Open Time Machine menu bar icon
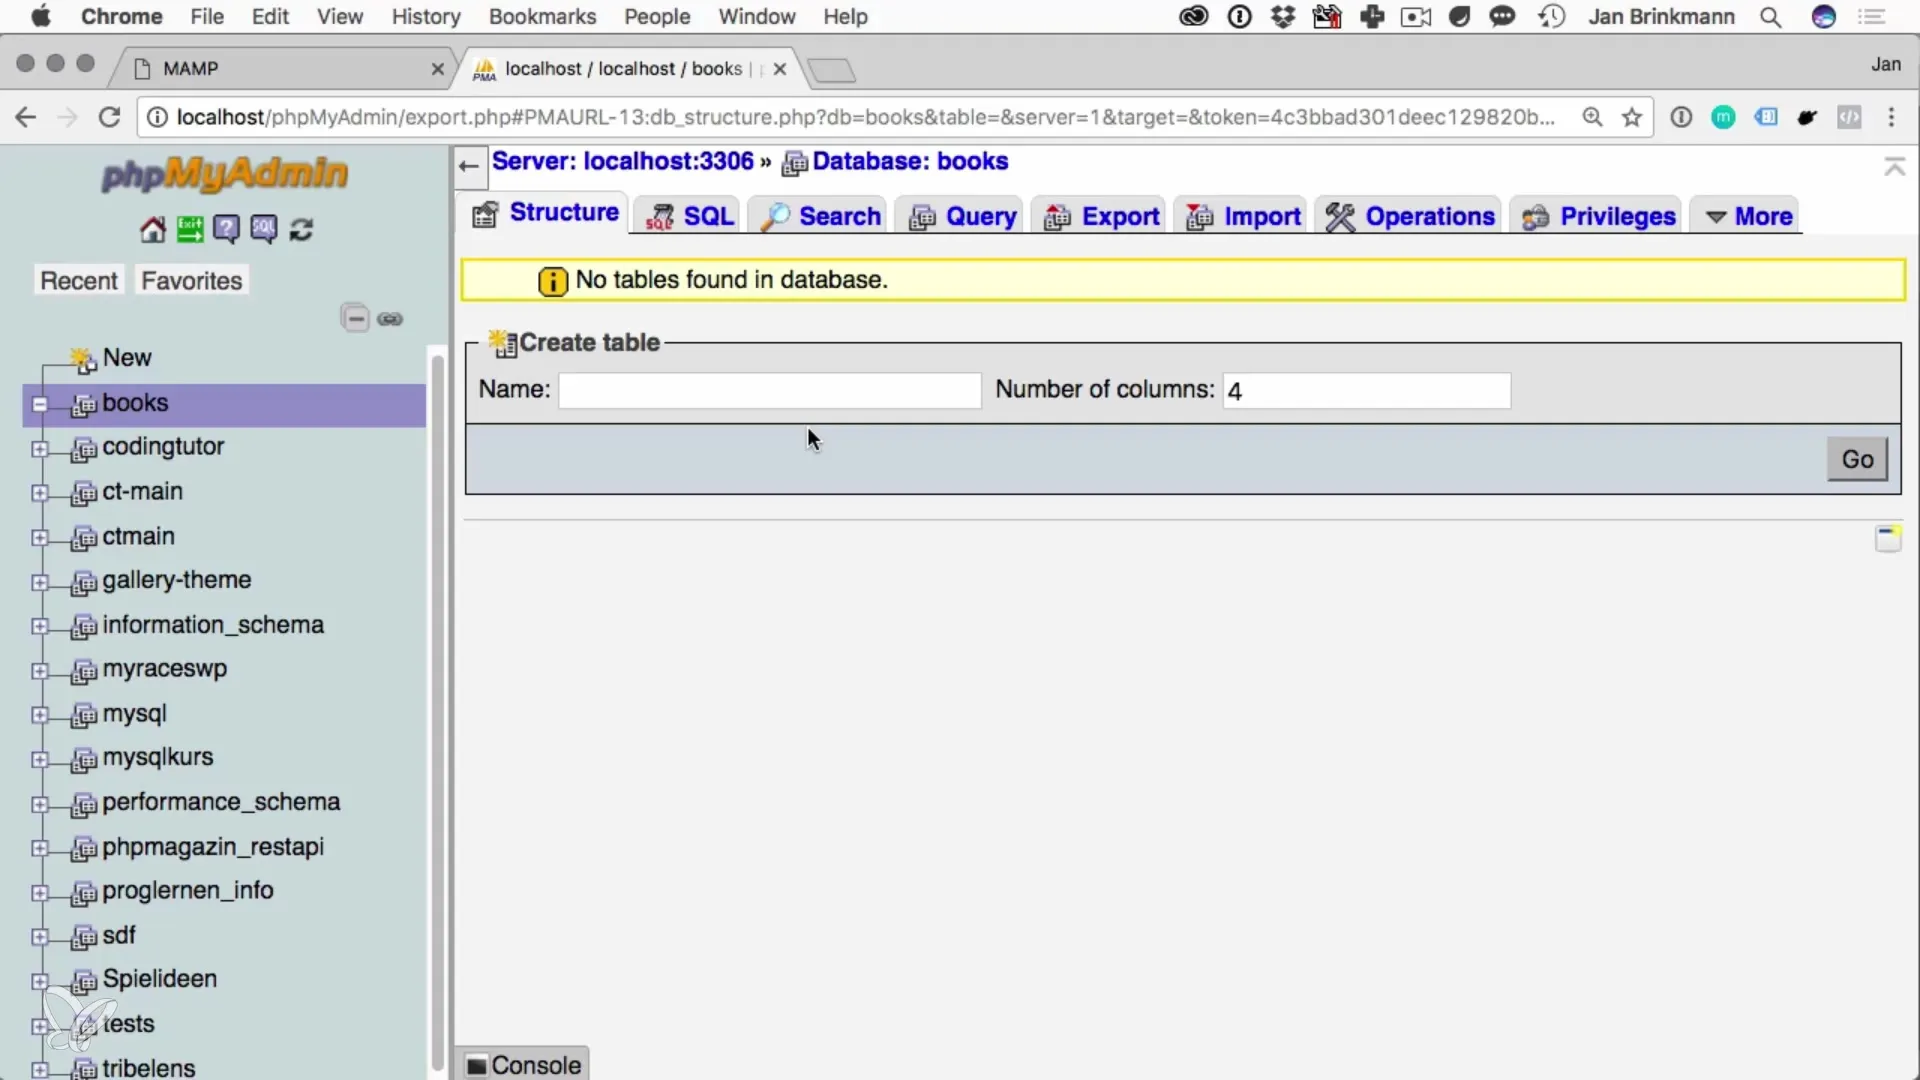Image resolution: width=1920 pixels, height=1080 pixels. pyautogui.click(x=1552, y=17)
